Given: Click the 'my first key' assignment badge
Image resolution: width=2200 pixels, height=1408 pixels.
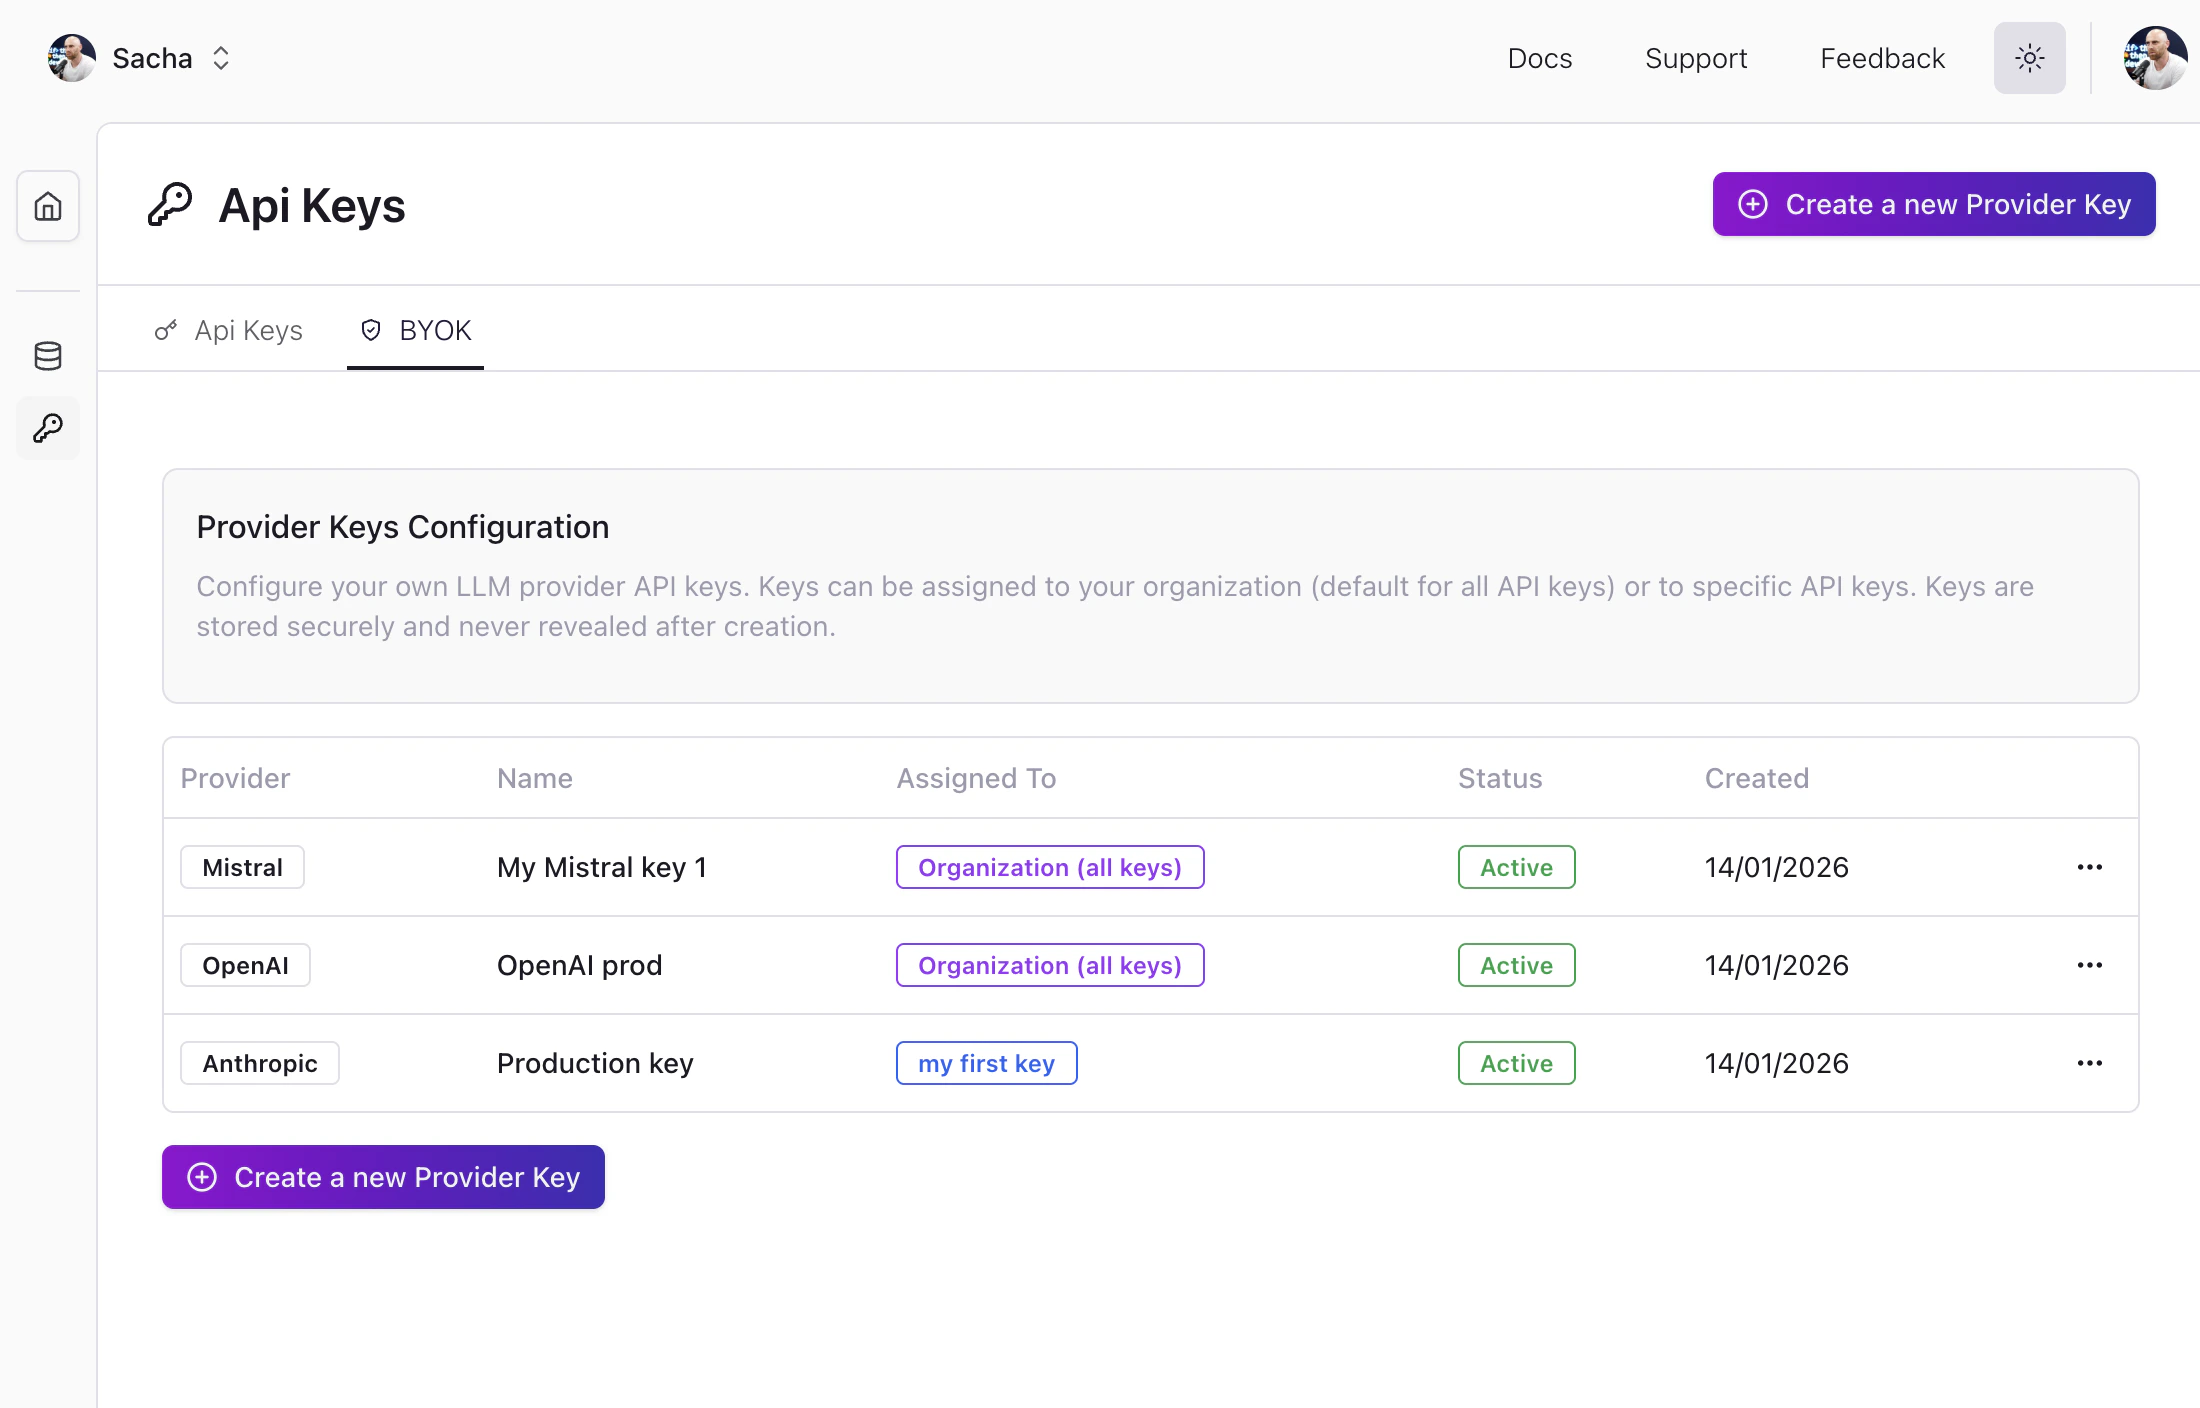Looking at the screenshot, I should (x=986, y=1063).
